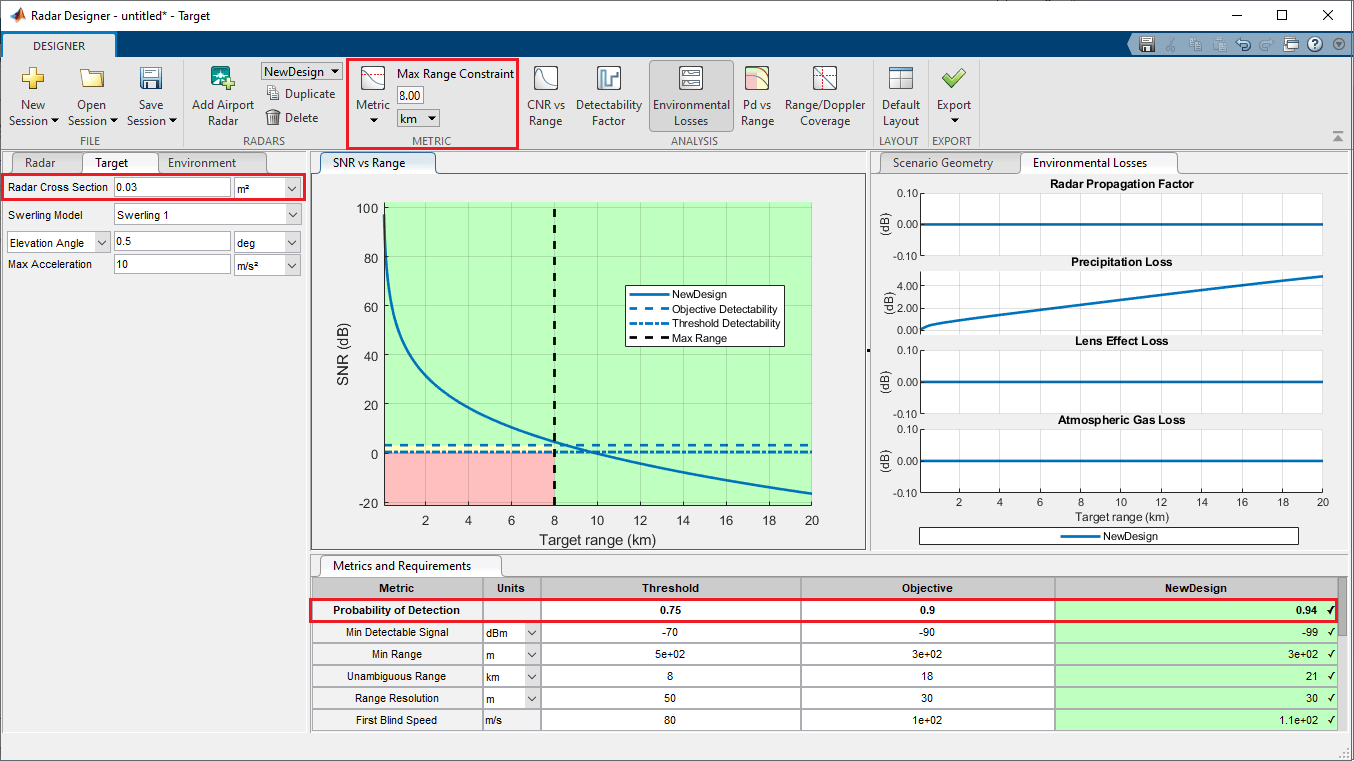1354x761 pixels.
Task: Click the Export checkmark icon
Action: 953,78
